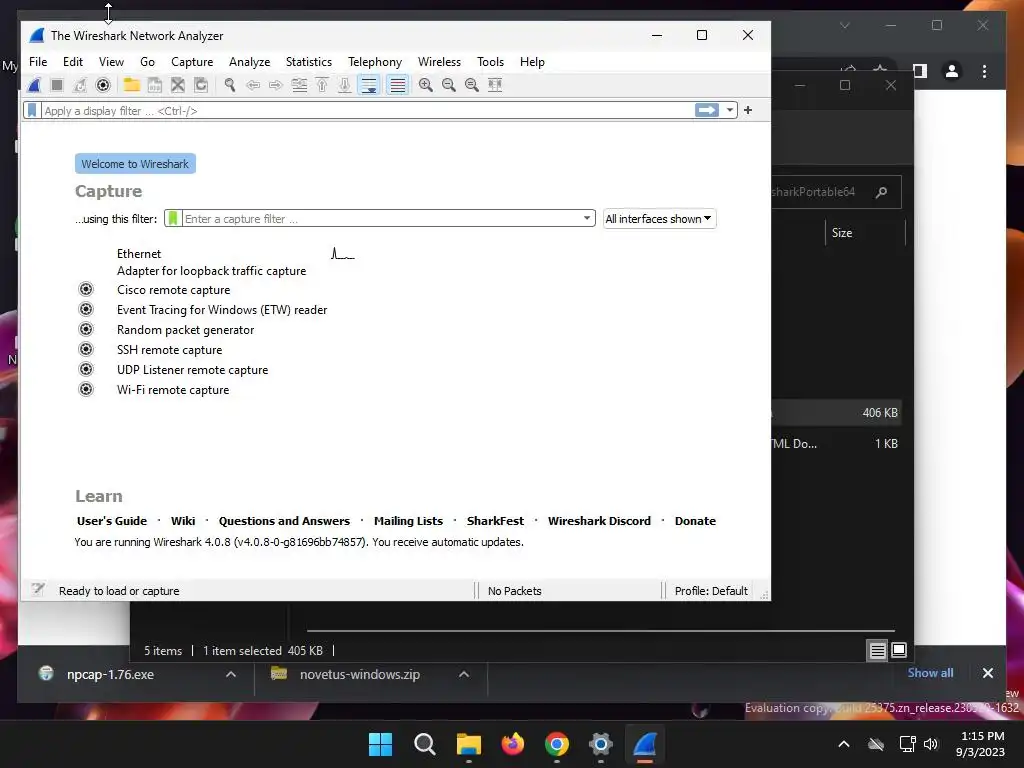Click Profile: Default in the status bar
Screen dimensions: 1024x768
[x=711, y=591]
